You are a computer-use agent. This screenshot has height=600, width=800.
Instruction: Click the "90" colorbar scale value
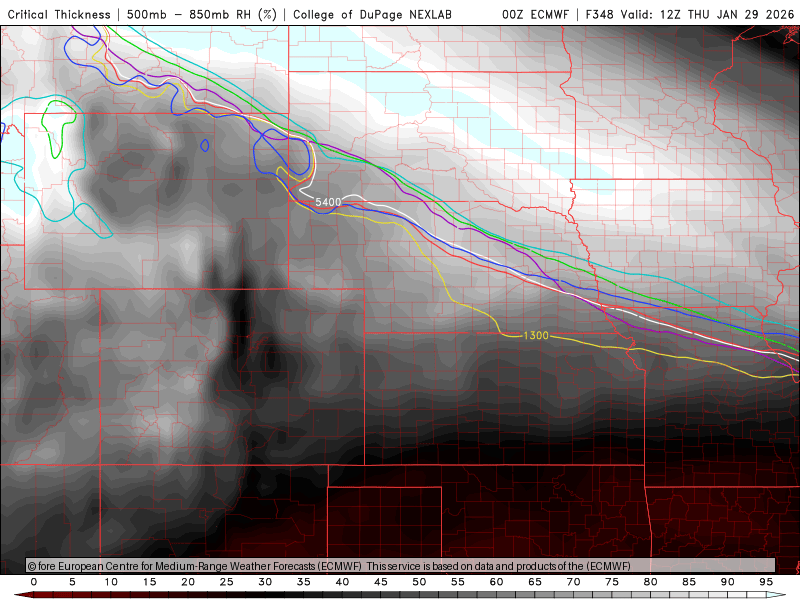click(x=728, y=582)
